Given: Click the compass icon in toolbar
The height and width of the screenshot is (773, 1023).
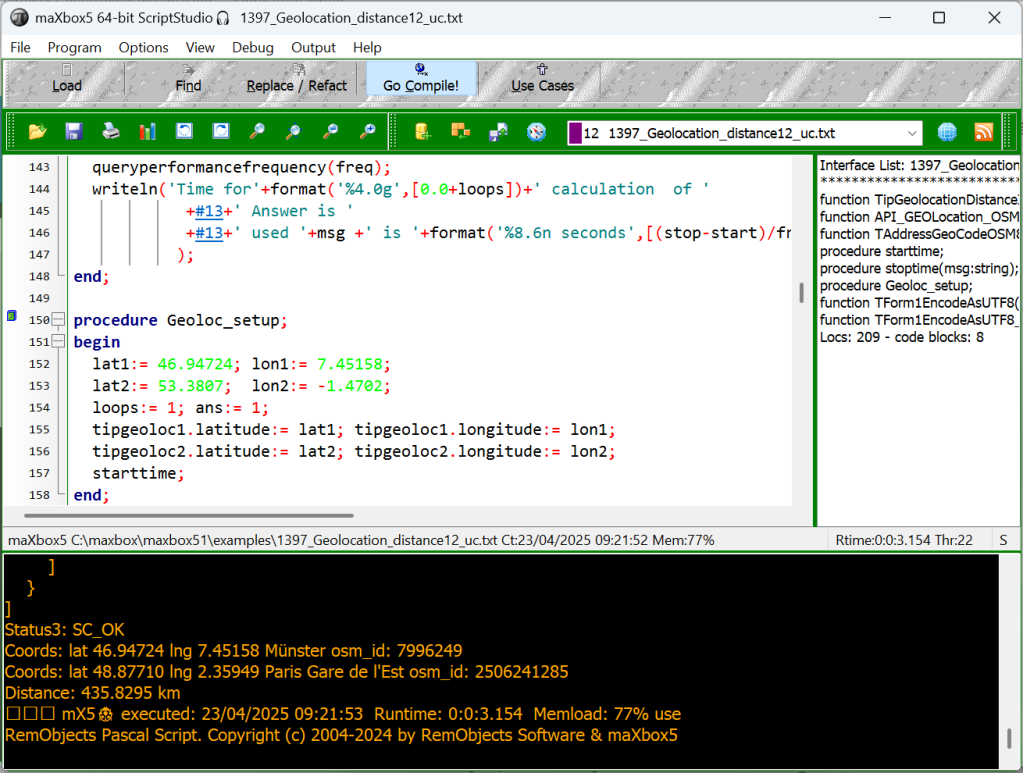Looking at the screenshot, I should (536, 132).
